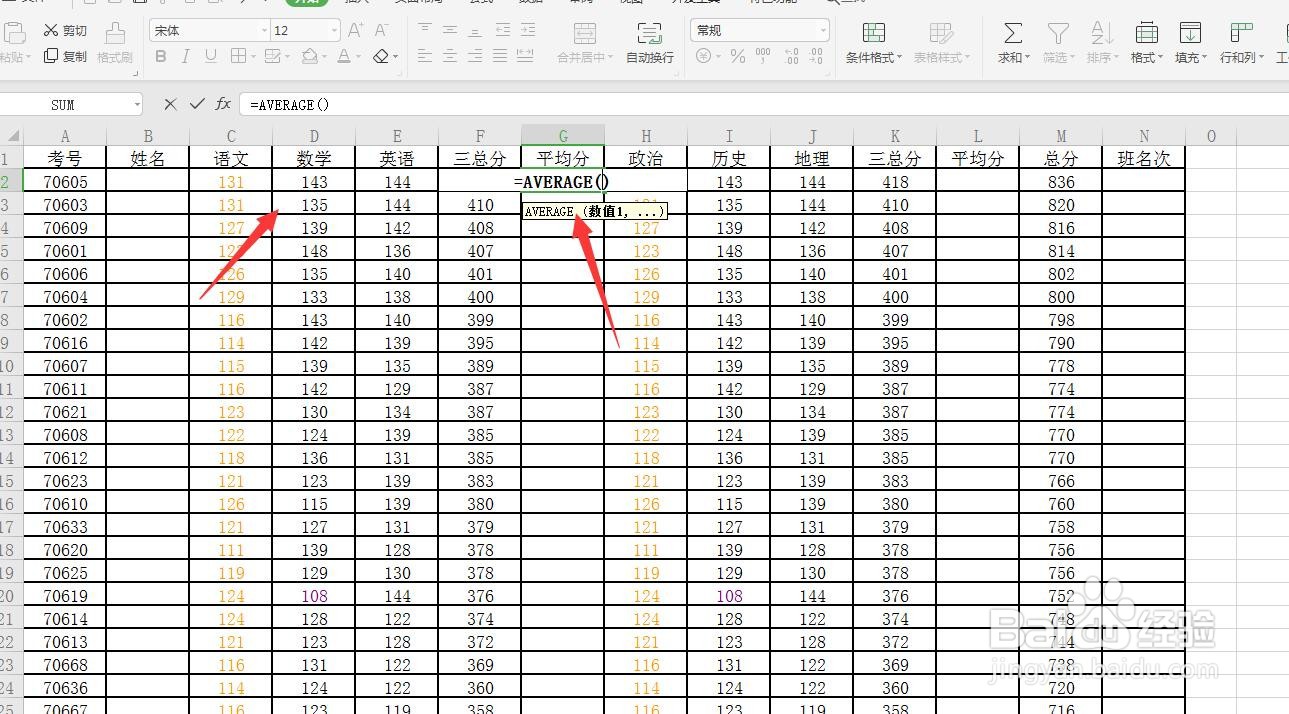This screenshot has width=1289, height=714.
Task: Cancel the formula with the X button
Action: pos(170,104)
